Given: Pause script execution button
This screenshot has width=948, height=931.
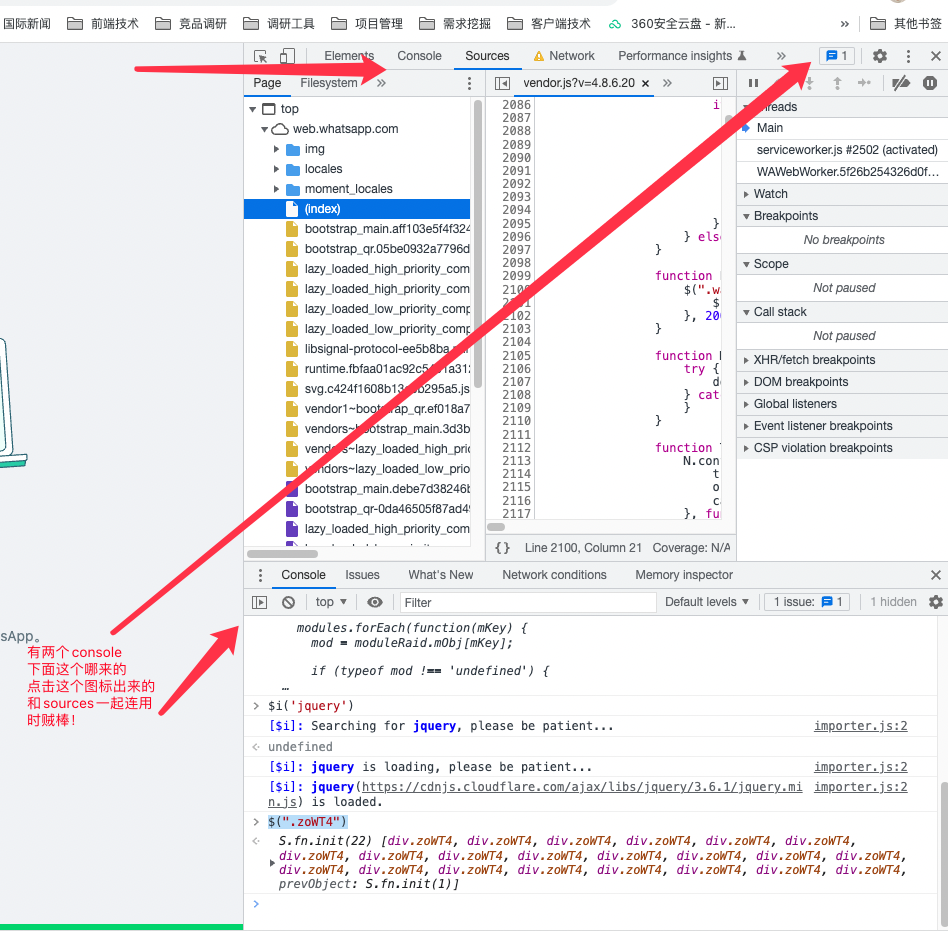Looking at the screenshot, I should pyautogui.click(x=753, y=83).
